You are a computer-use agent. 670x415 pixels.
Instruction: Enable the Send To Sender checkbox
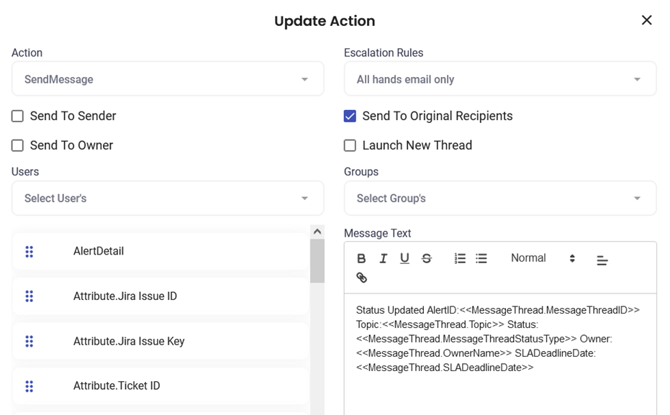pyautogui.click(x=18, y=116)
